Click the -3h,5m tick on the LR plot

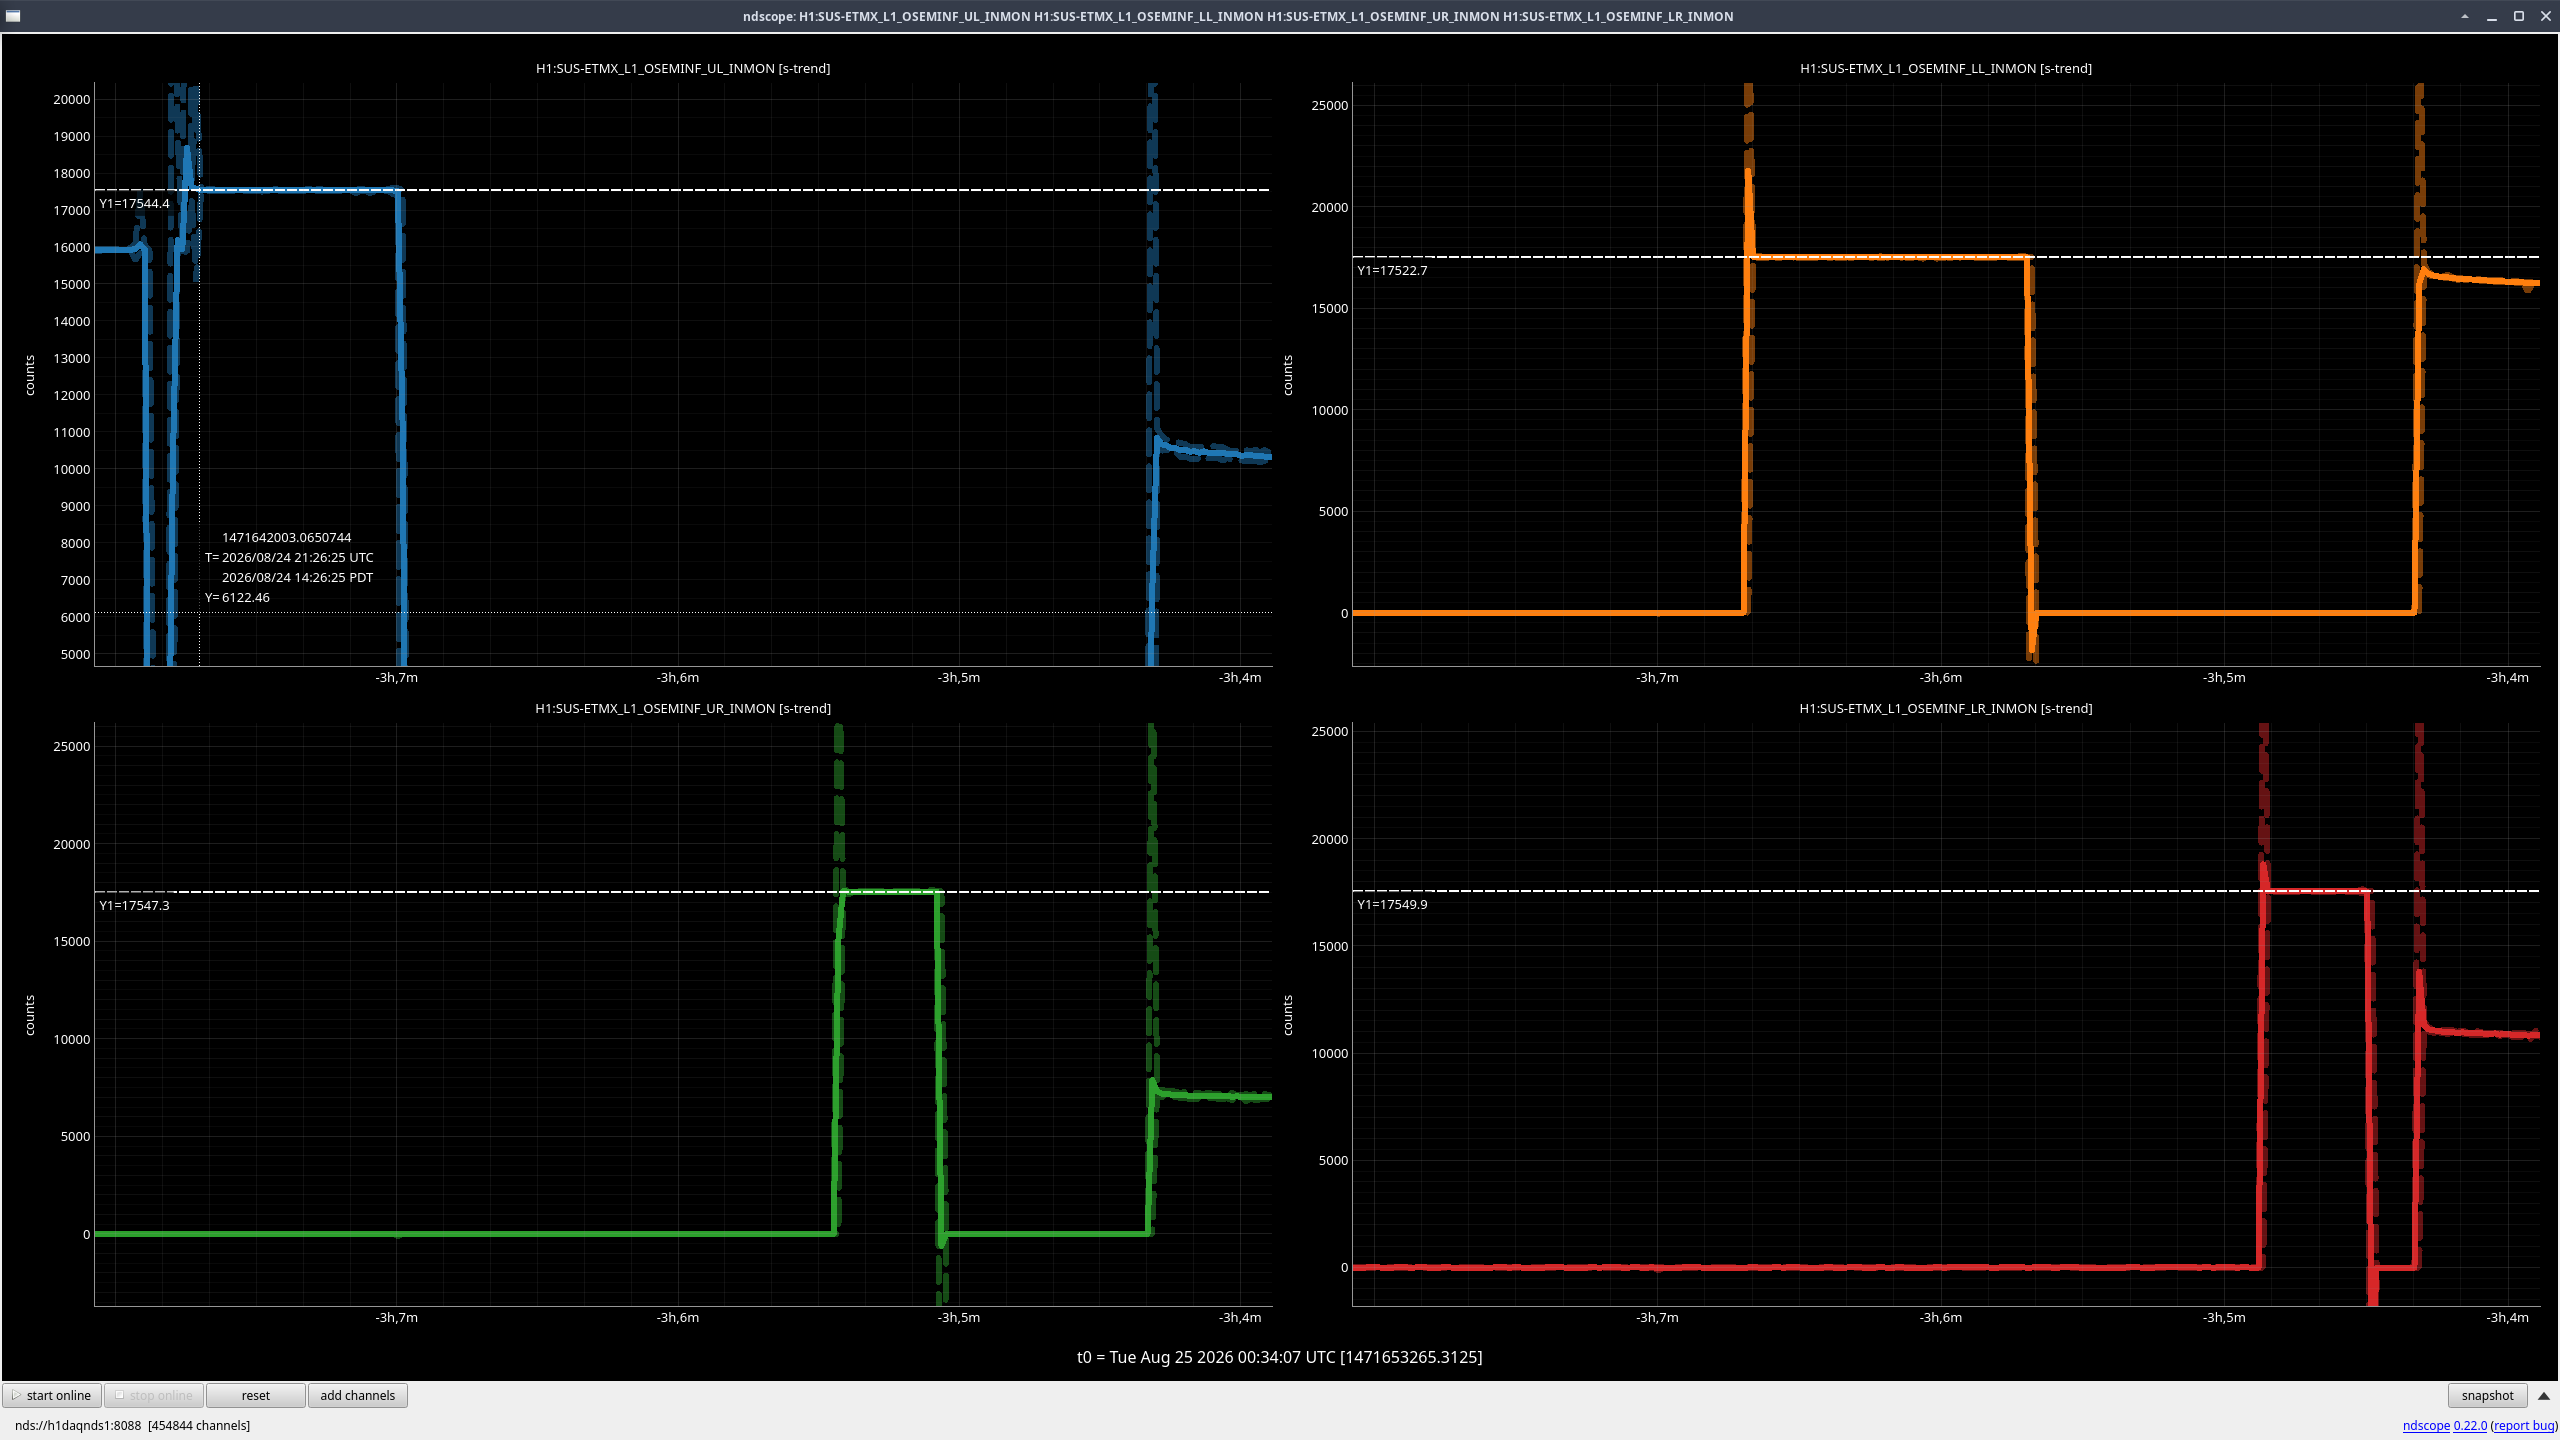[2224, 1317]
